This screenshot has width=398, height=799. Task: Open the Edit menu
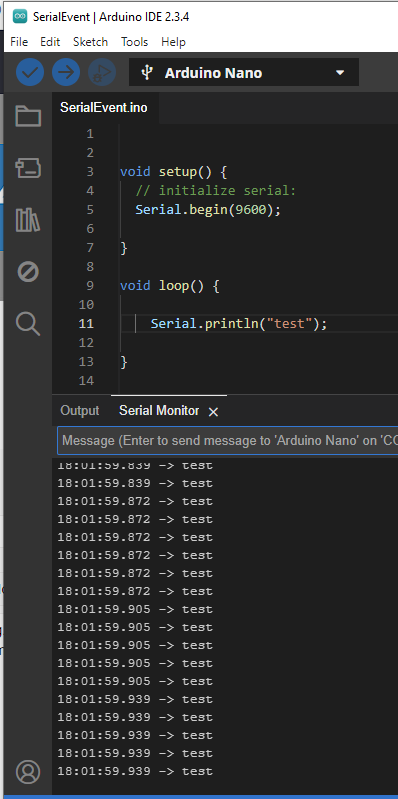tap(50, 42)
